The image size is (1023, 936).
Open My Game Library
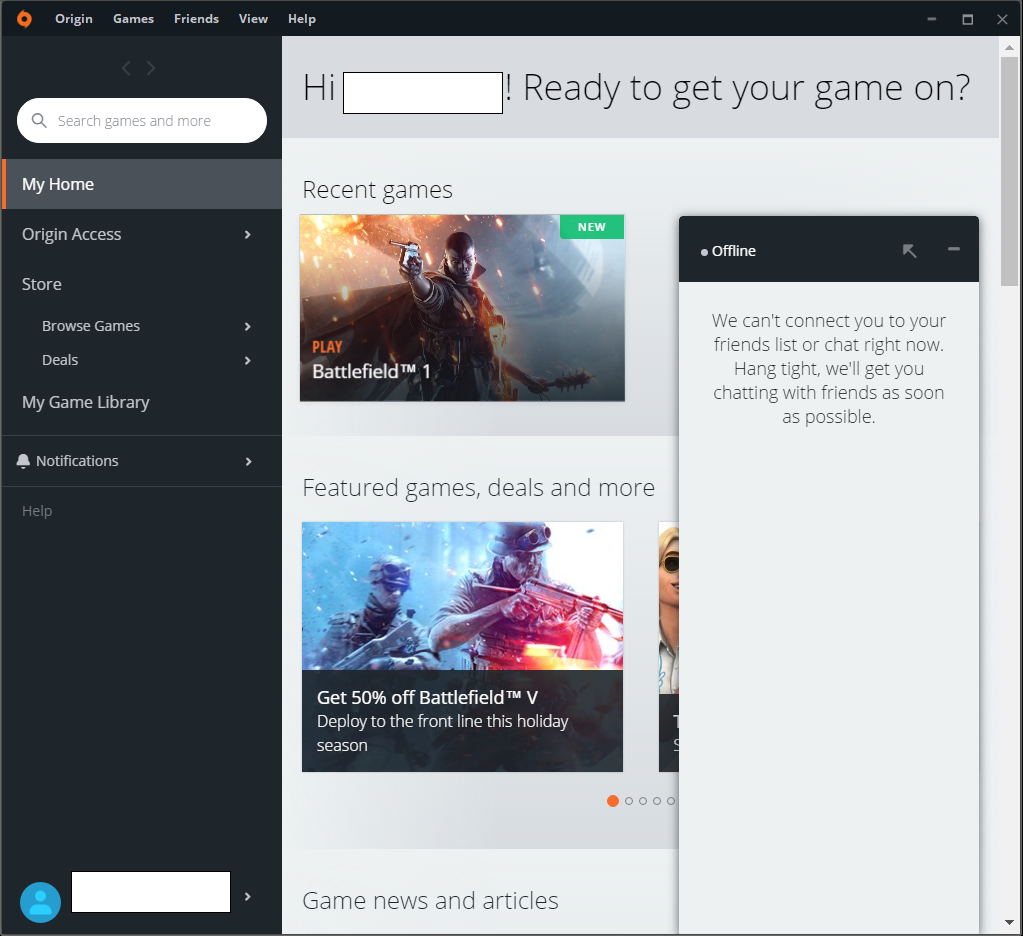pos(85,402)
